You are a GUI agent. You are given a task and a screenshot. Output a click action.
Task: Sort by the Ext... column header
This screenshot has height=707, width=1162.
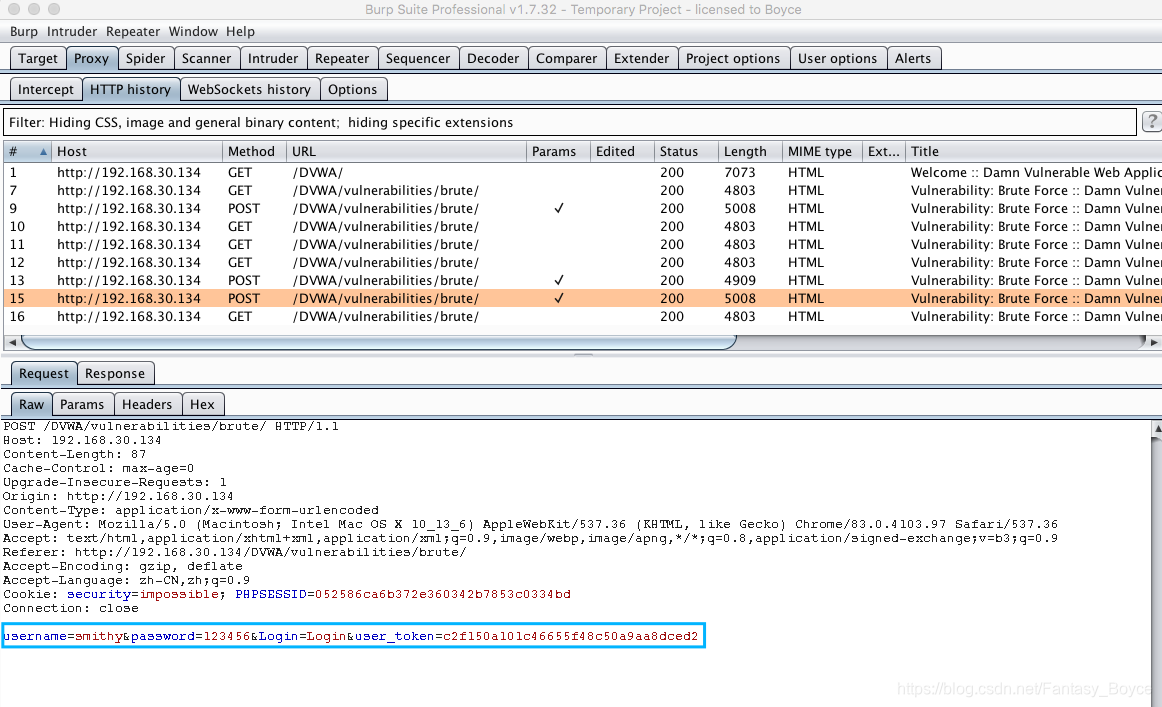tap(883, 151)
